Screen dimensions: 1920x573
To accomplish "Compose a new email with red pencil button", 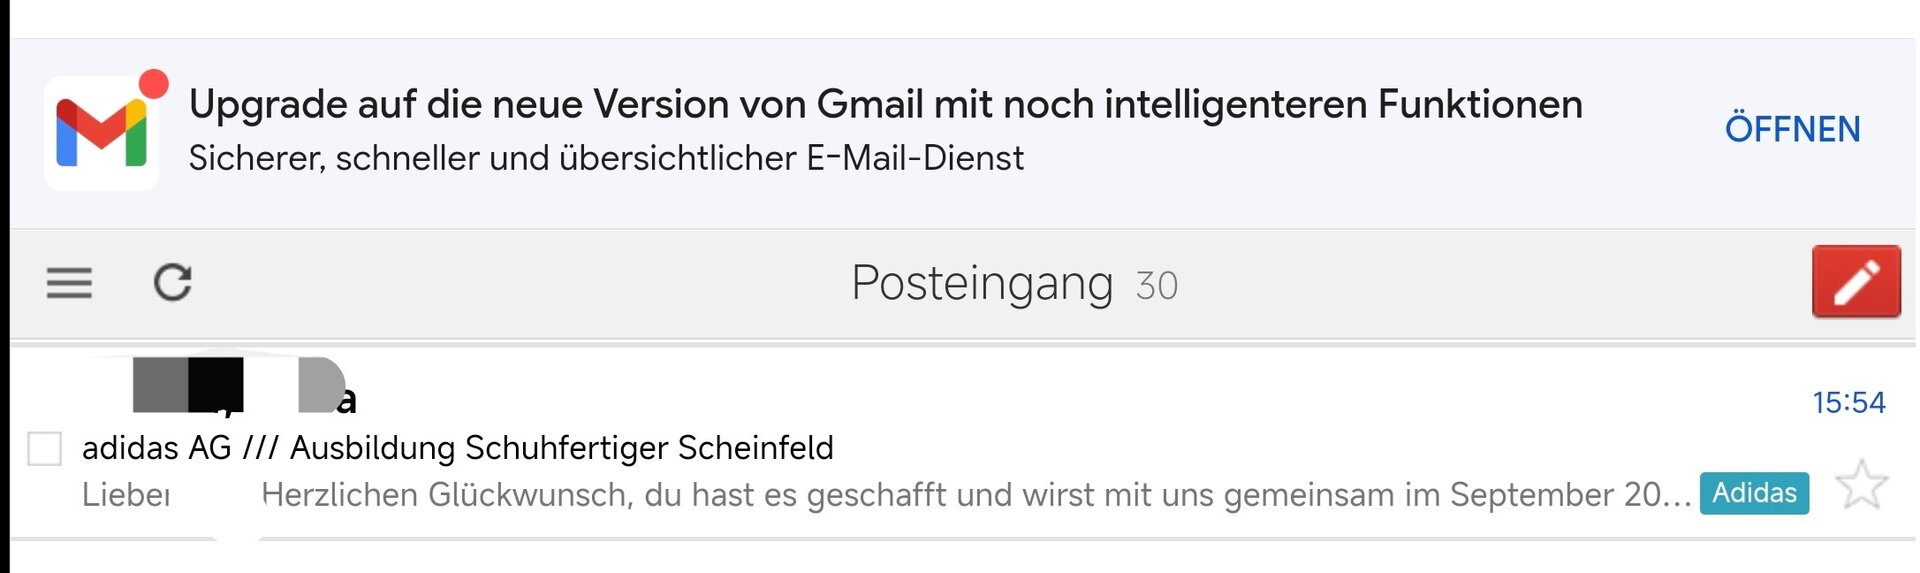I will click(x=1856, y=282).
